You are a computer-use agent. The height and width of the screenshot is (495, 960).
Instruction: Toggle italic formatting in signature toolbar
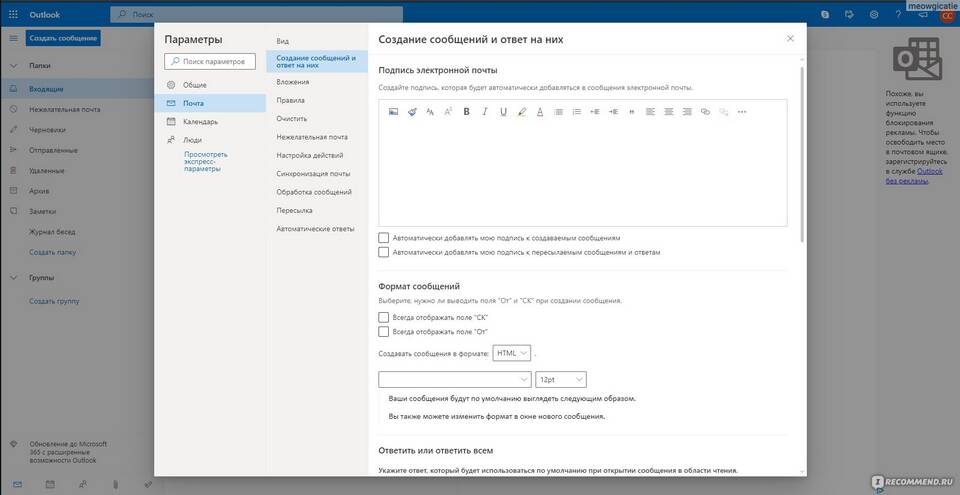click(484, 112)
